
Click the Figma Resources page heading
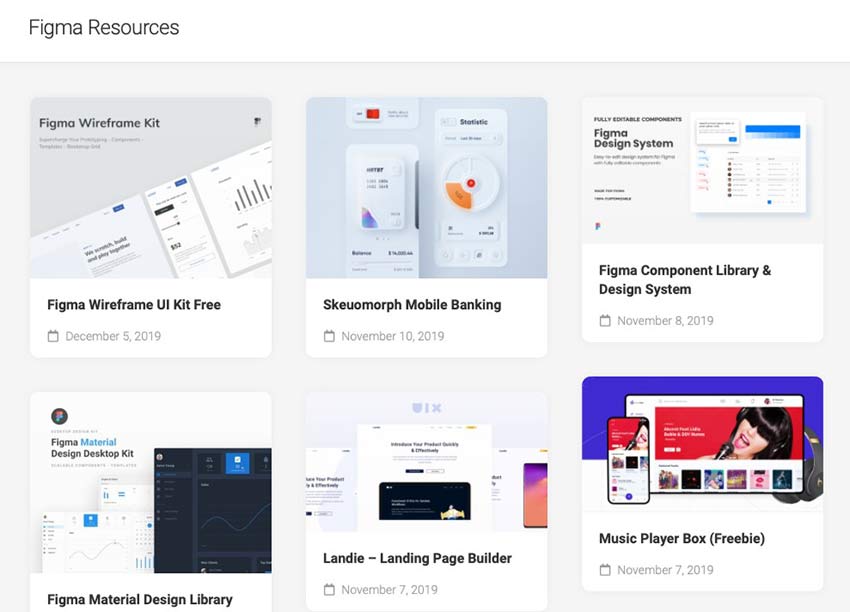pyautogui.click(x=103, y=27)
